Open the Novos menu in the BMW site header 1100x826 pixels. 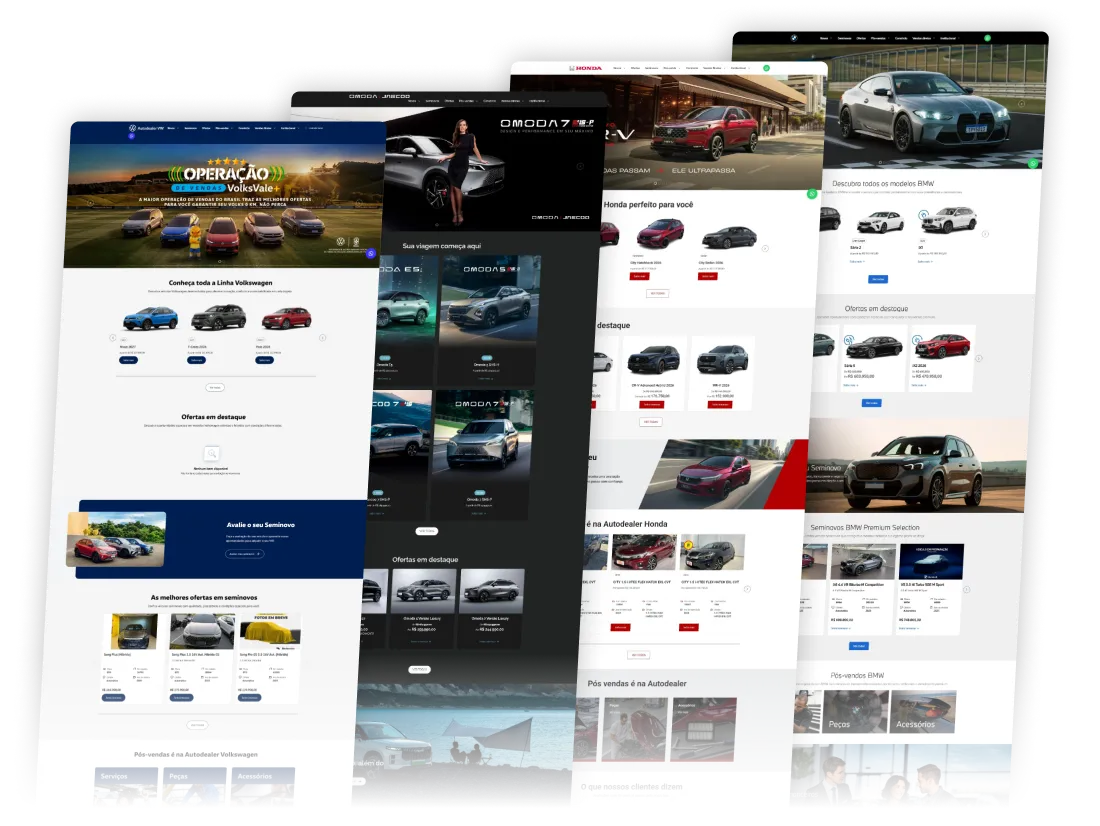click(x=824, y=38)
